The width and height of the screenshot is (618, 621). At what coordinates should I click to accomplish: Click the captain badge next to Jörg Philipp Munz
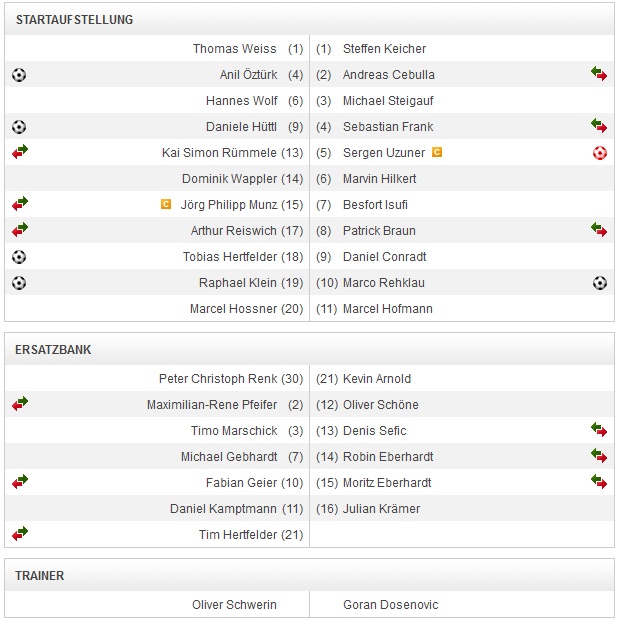[166, 205]
